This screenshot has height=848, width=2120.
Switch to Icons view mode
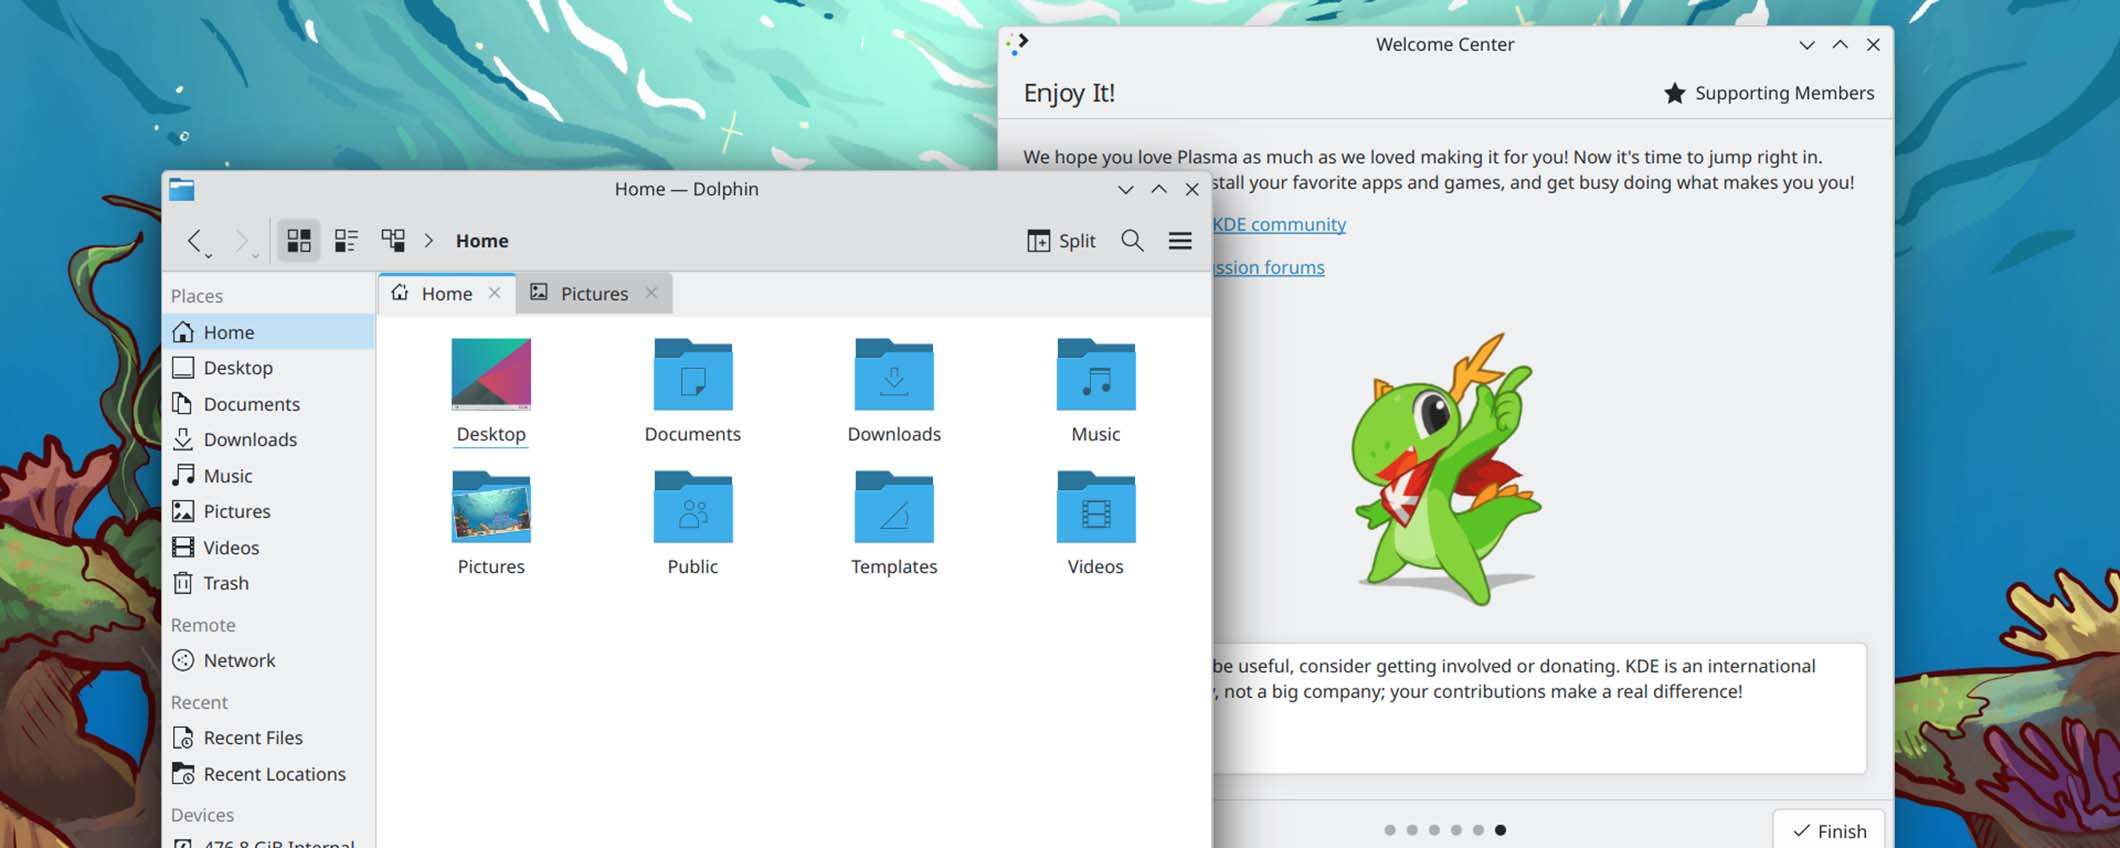coord(299,240)
